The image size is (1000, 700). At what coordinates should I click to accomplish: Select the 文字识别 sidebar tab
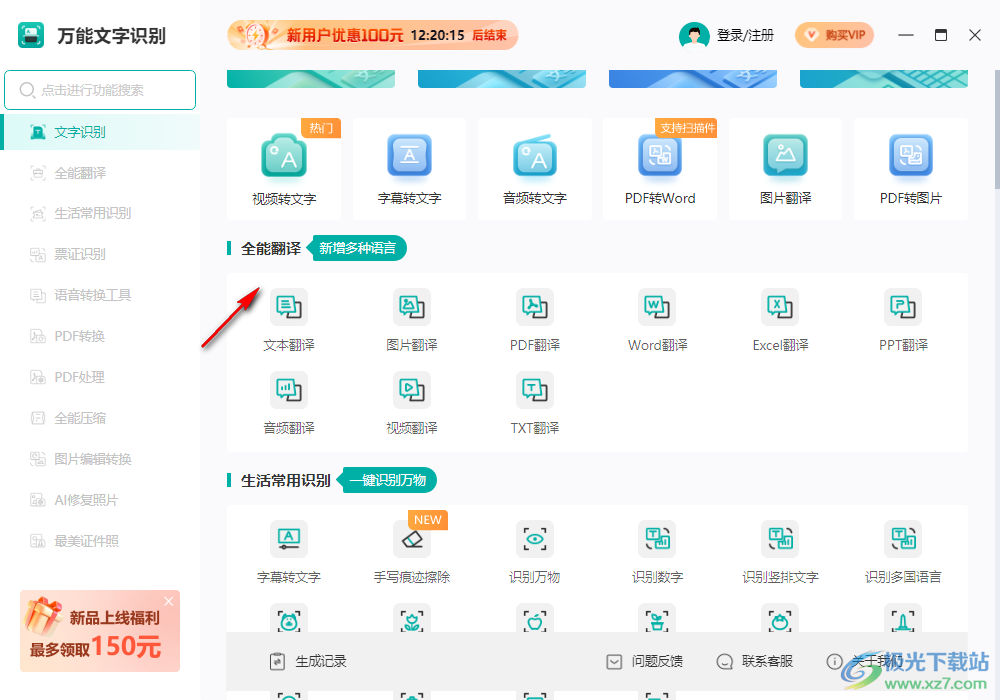tap(101, 132)
